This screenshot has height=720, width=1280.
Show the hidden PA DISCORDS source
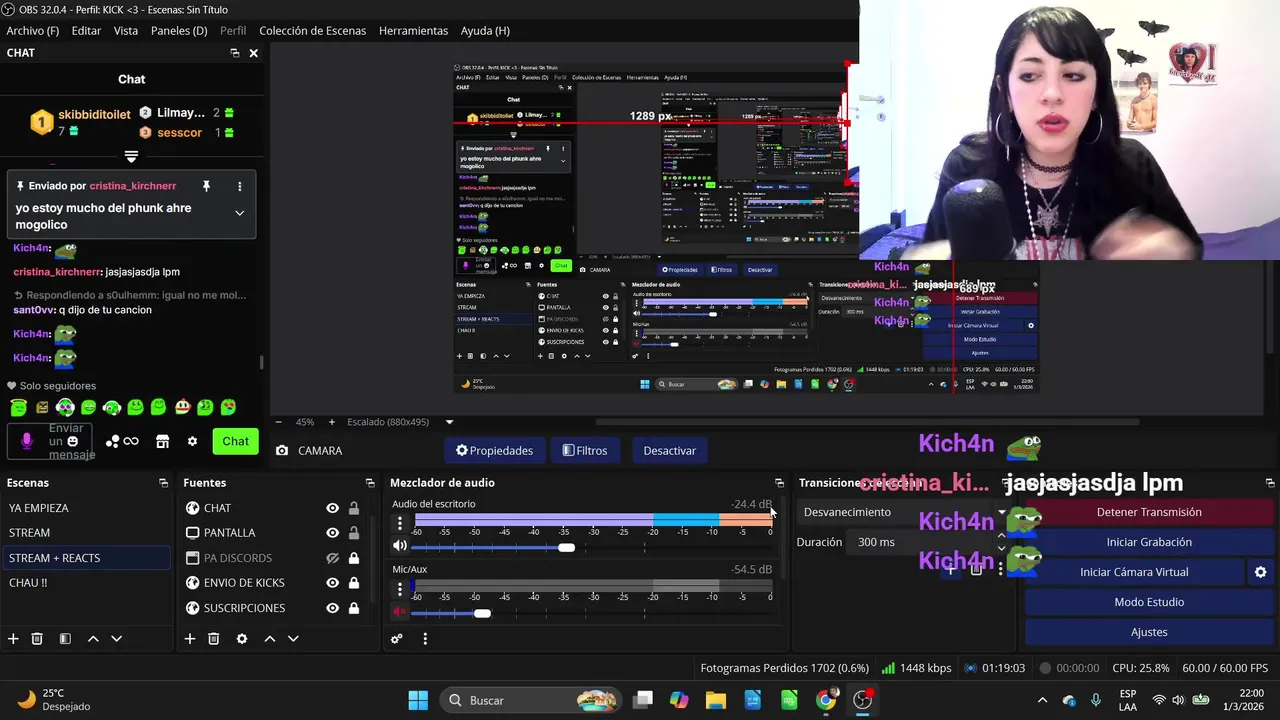tap(332, 558)
